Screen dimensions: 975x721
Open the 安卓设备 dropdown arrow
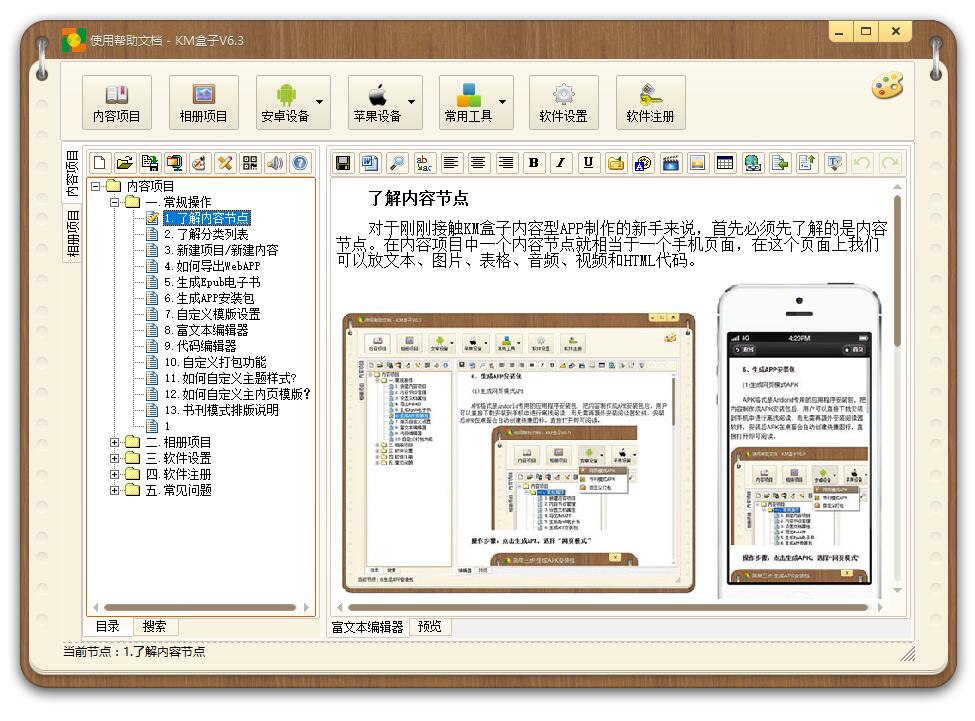pos(320,102)
